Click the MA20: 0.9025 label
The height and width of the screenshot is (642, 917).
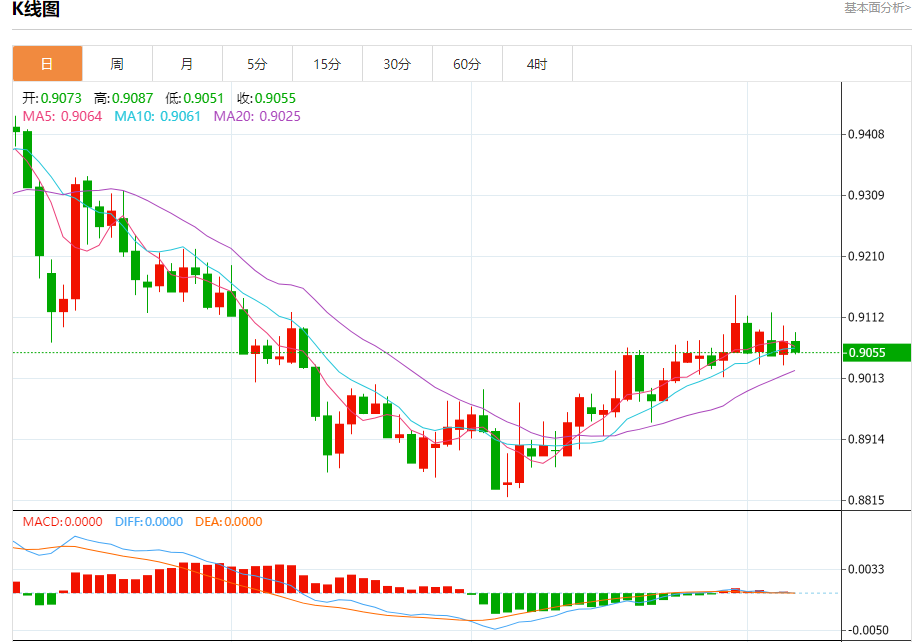[257, 116]
